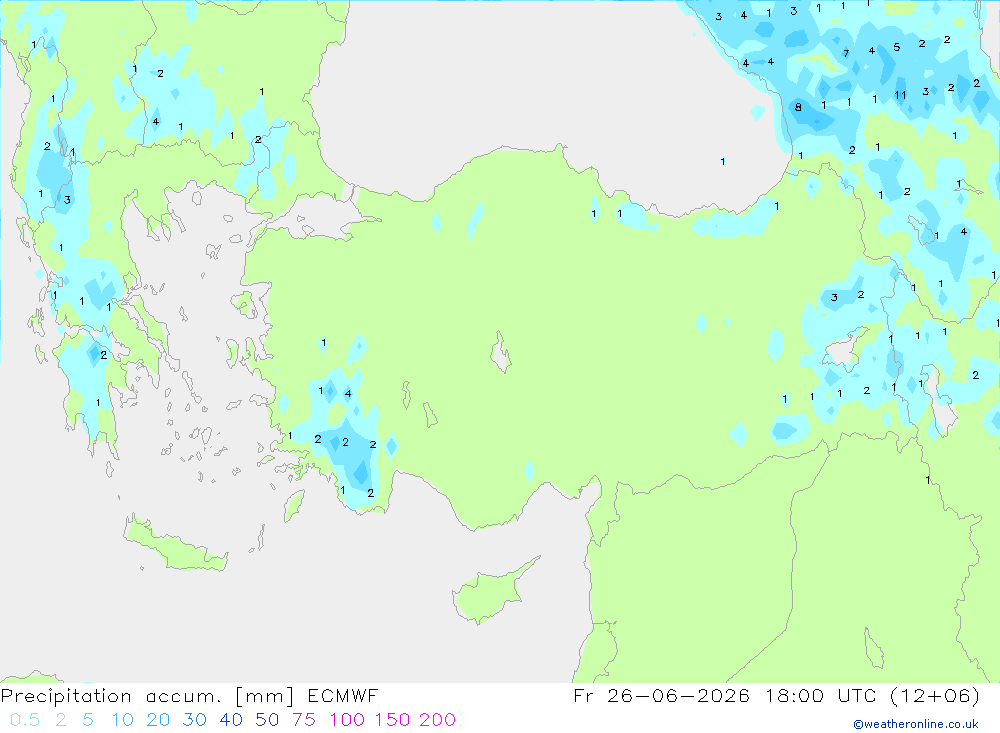The height and width of the screenshot is (733, 1000).
Task: Click the '18:00 UTC (12+06)' time text
Action: (x=872, y=696)
